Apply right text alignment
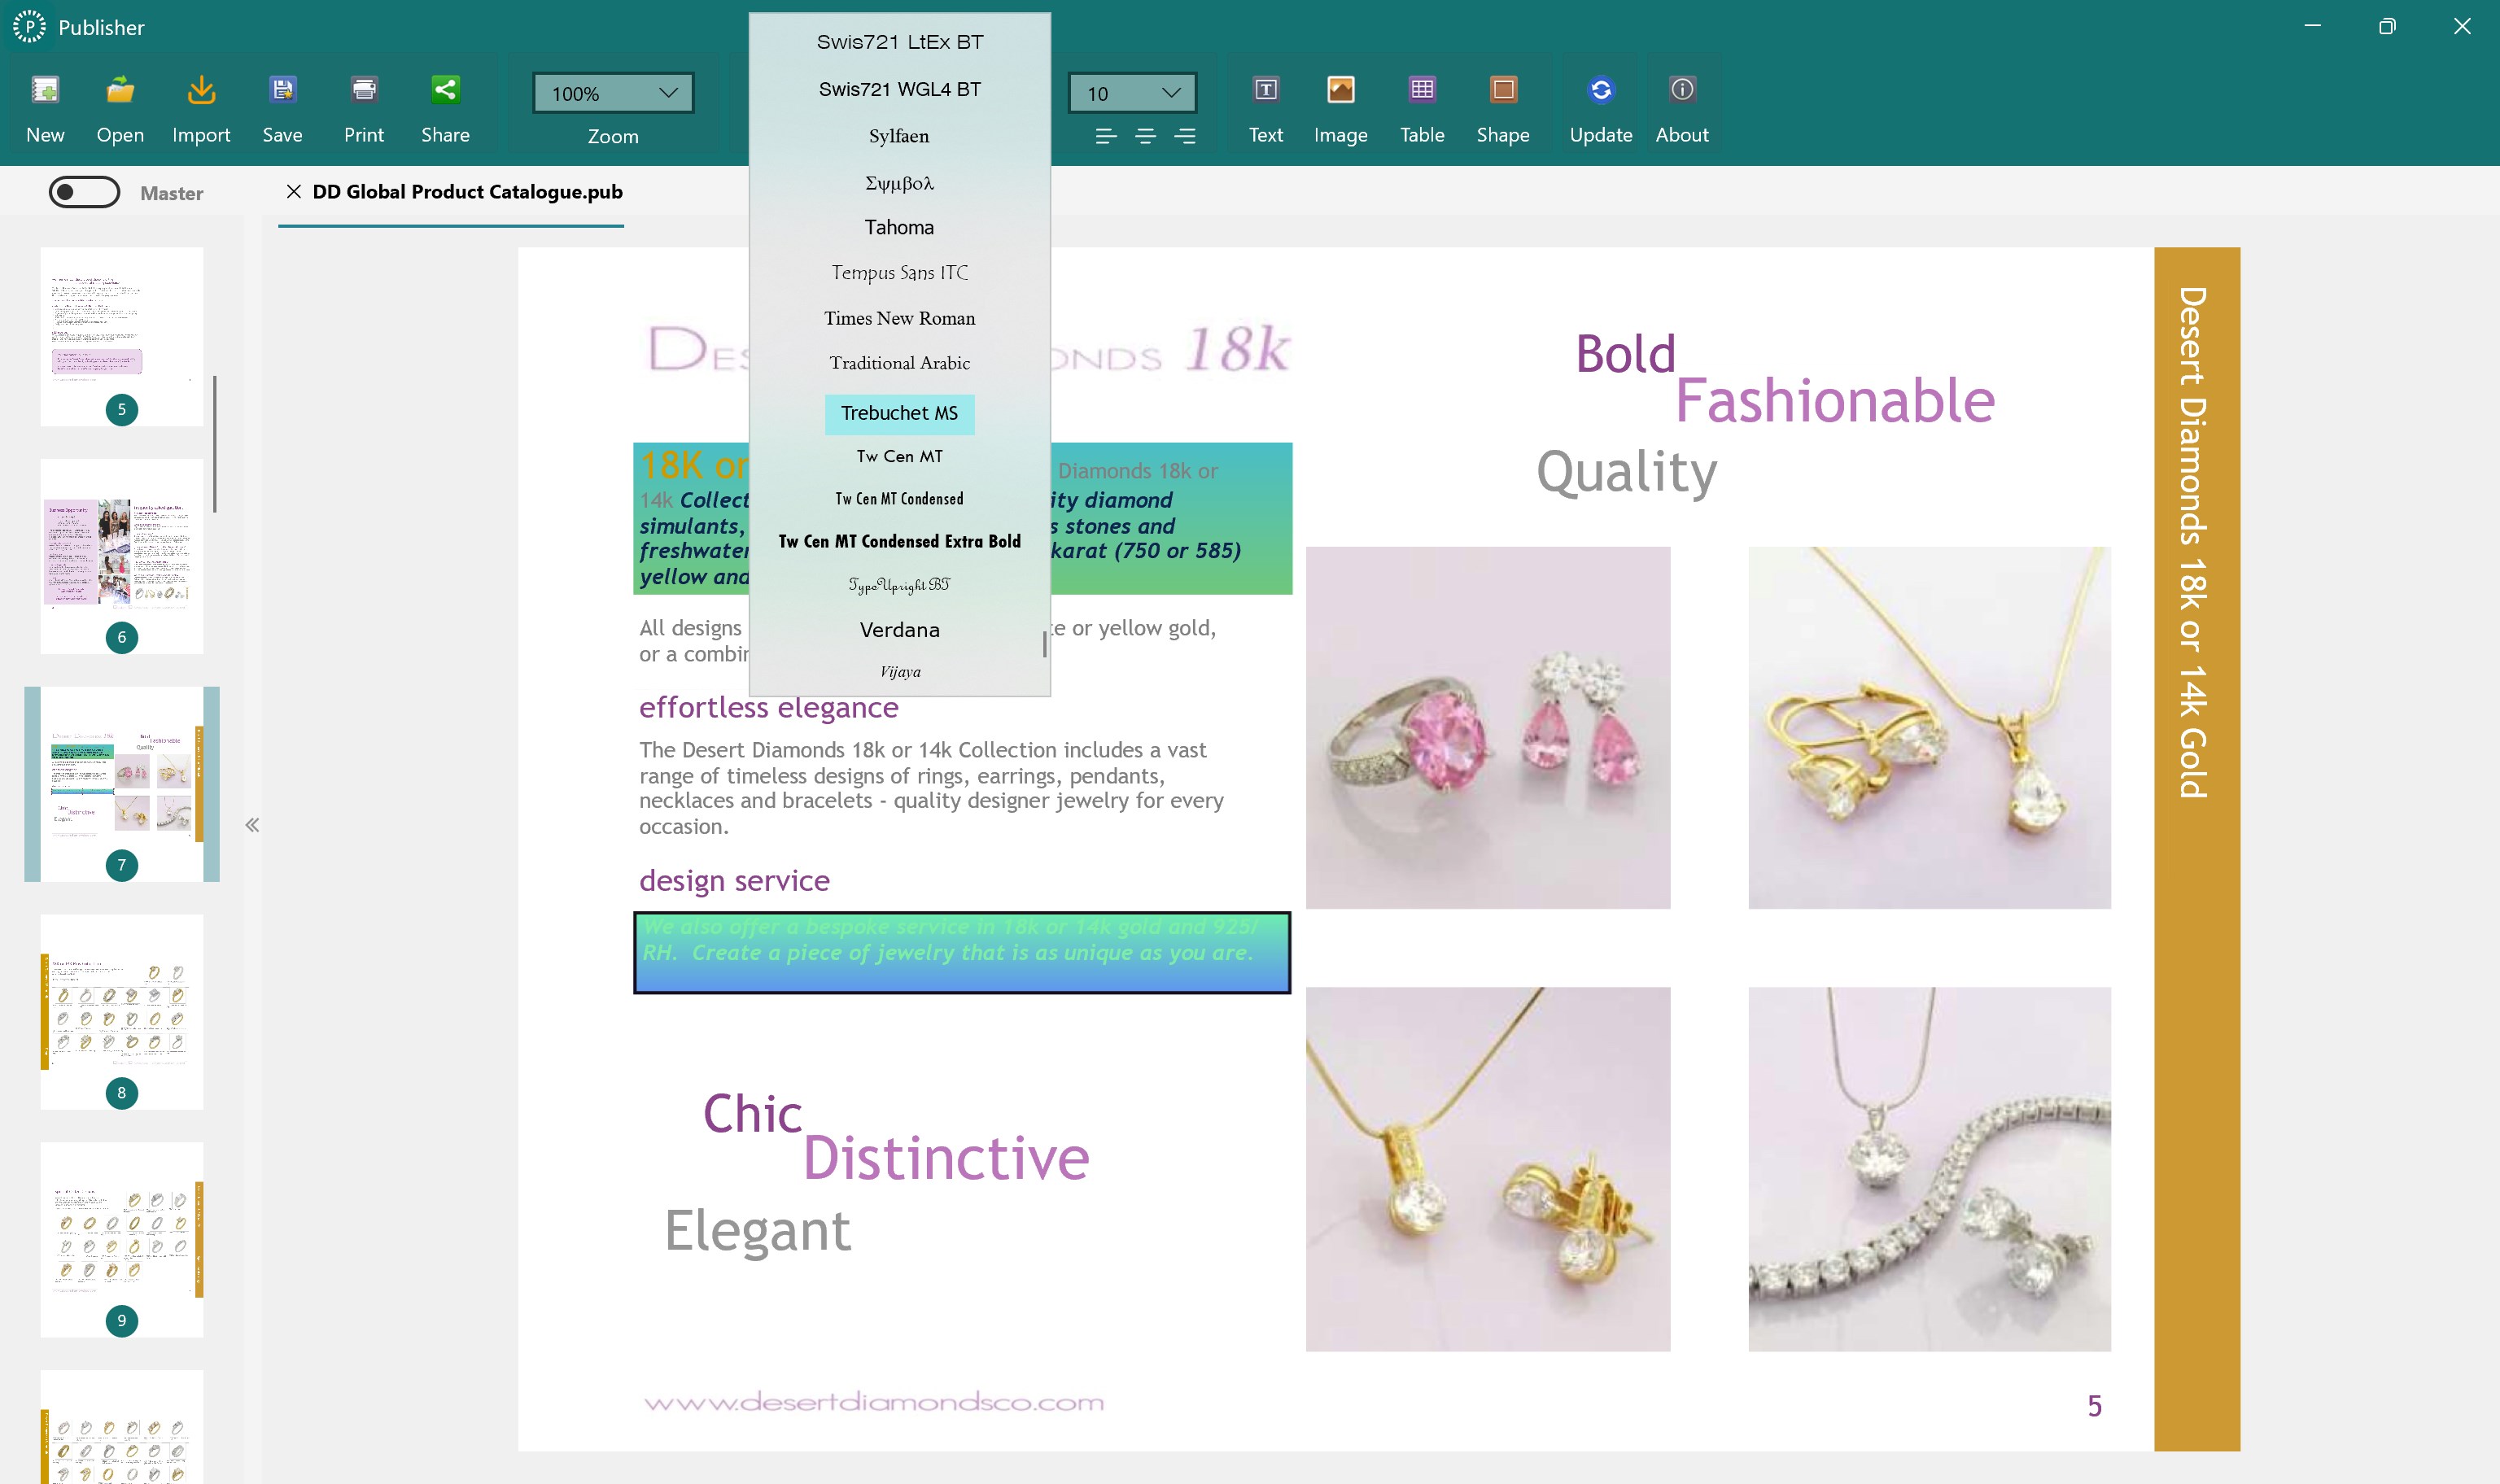The width and height of the screenshot is (2500, 1484). point(1184,135)
